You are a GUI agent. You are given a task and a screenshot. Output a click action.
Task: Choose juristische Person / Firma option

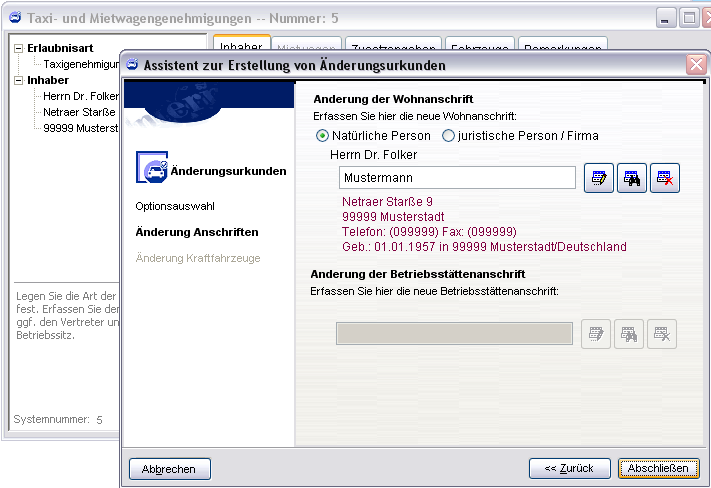(448, 136)
